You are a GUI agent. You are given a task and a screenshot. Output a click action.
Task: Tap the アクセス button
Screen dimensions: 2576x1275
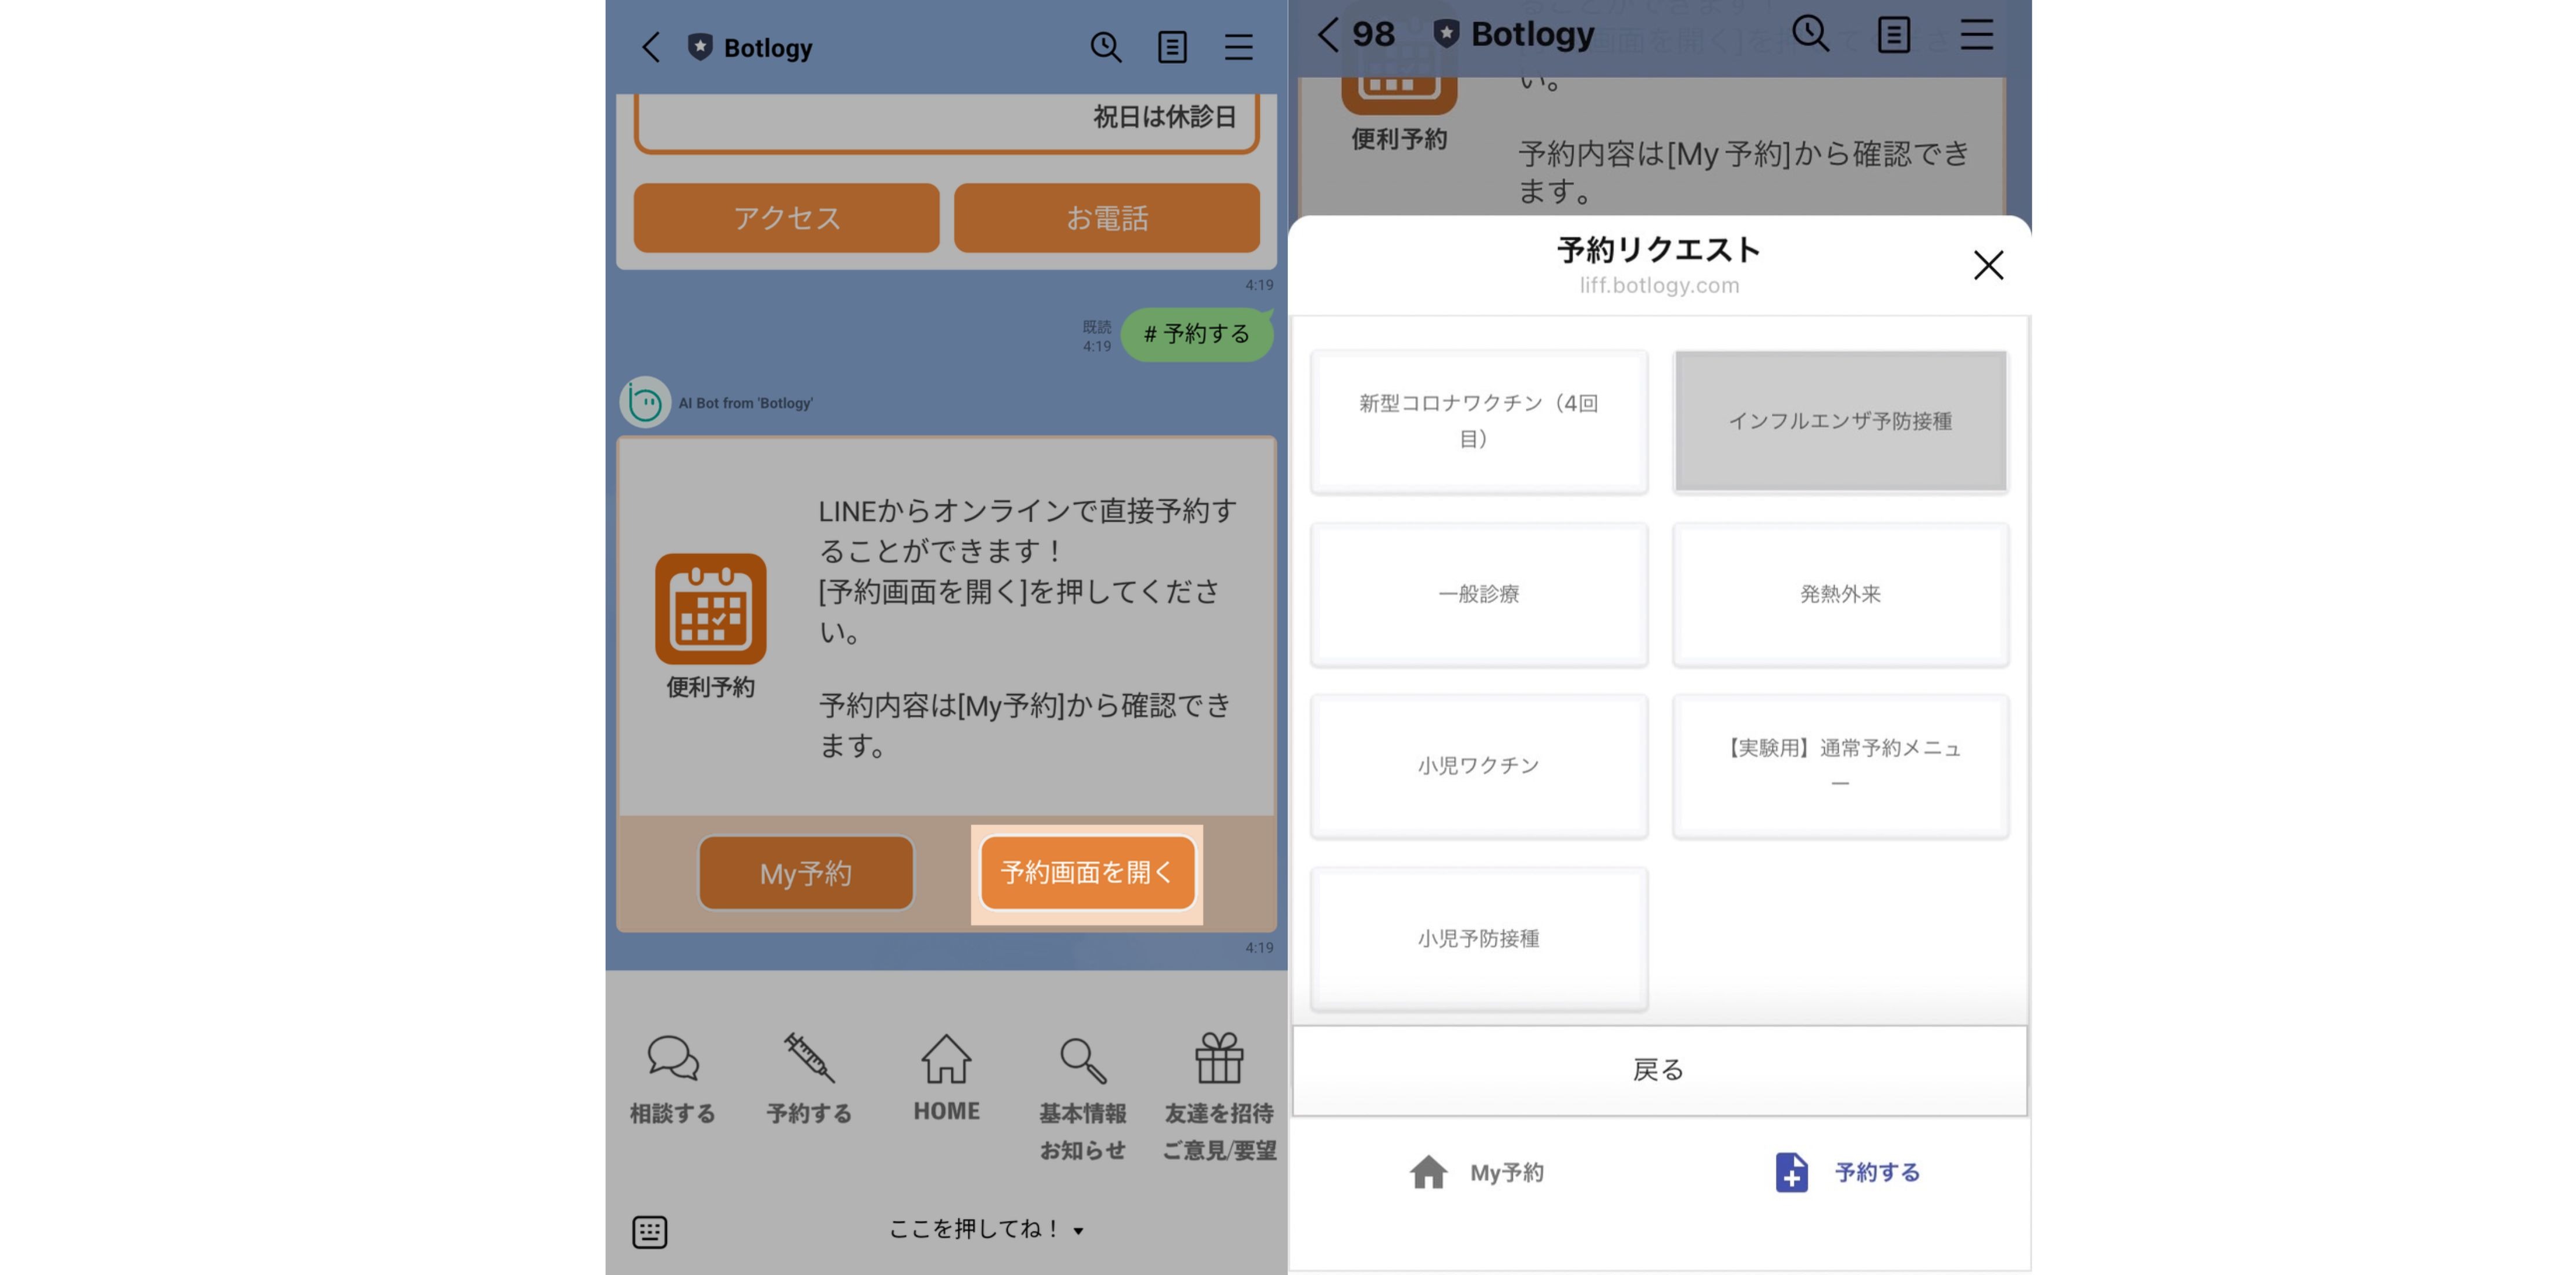click(786, 218)
